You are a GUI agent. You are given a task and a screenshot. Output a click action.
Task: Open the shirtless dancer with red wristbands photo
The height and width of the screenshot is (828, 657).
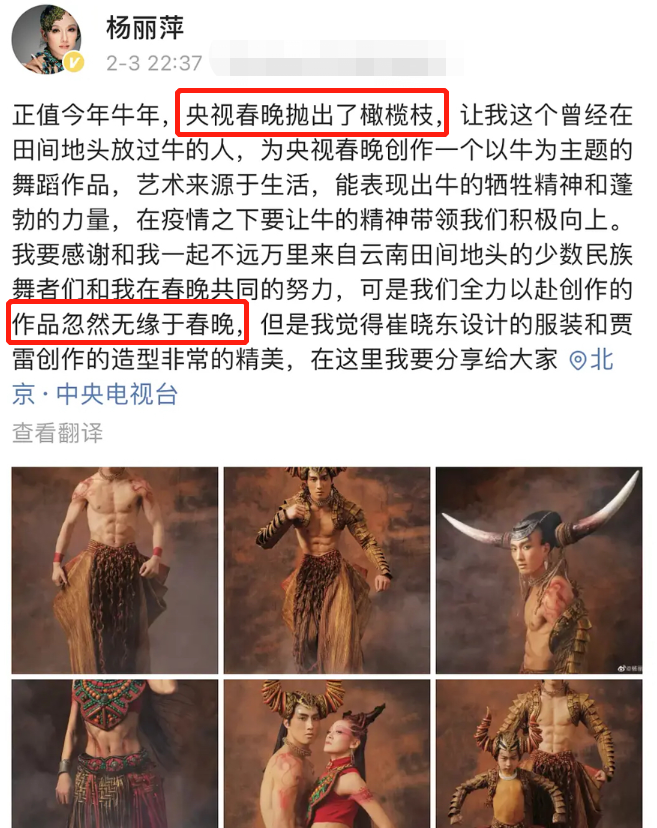click(115, 570)
